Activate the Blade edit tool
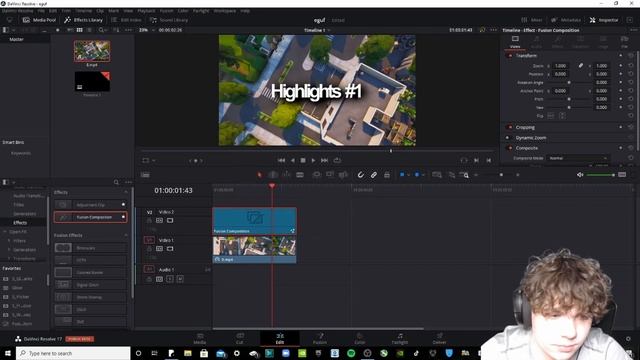Screen dimensions: 640x360 (x=300, y=175)
